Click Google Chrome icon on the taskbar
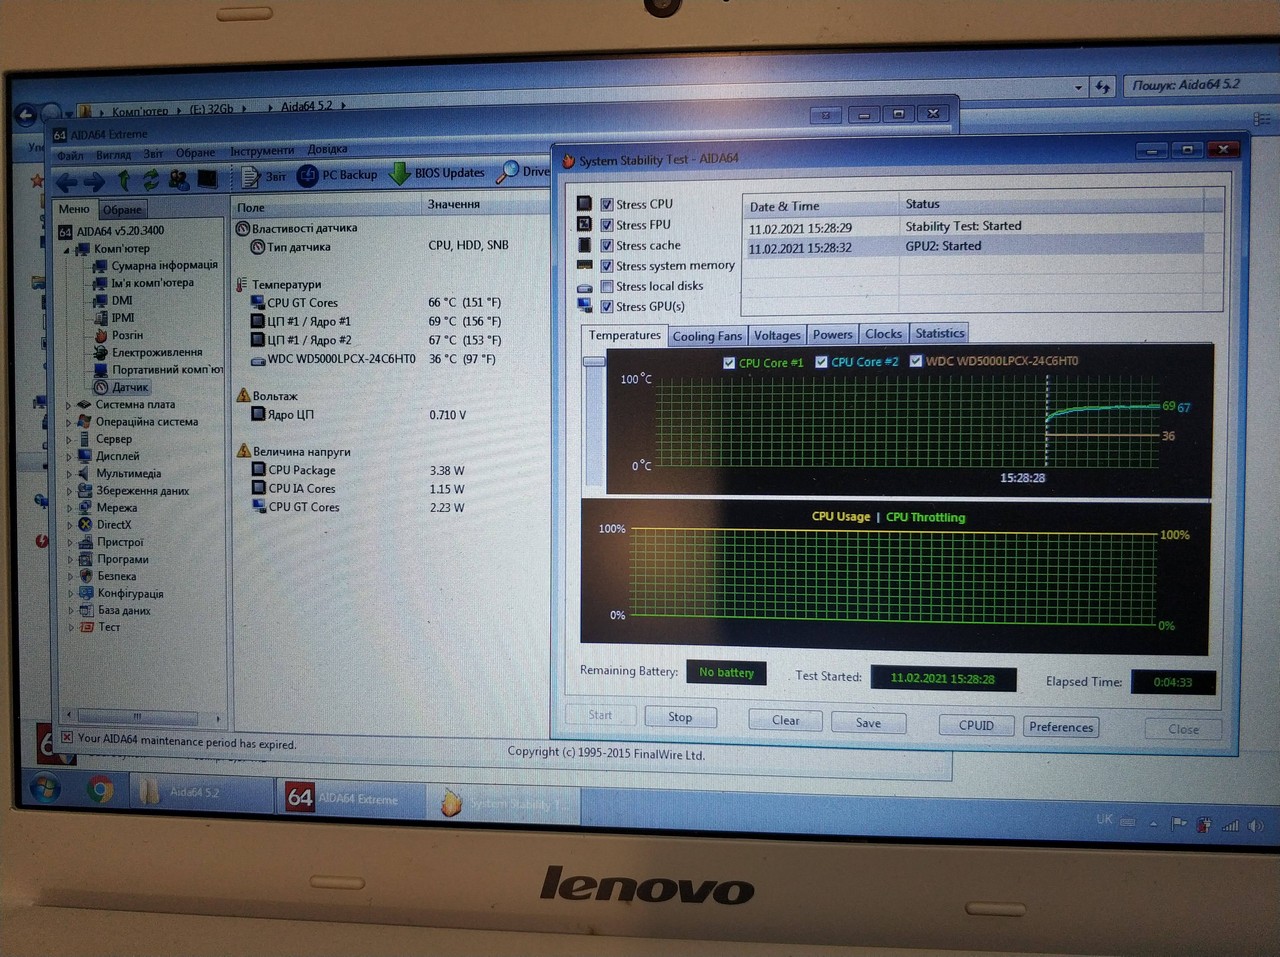This screenshot has width=1280, height=957. click(99, 790)
